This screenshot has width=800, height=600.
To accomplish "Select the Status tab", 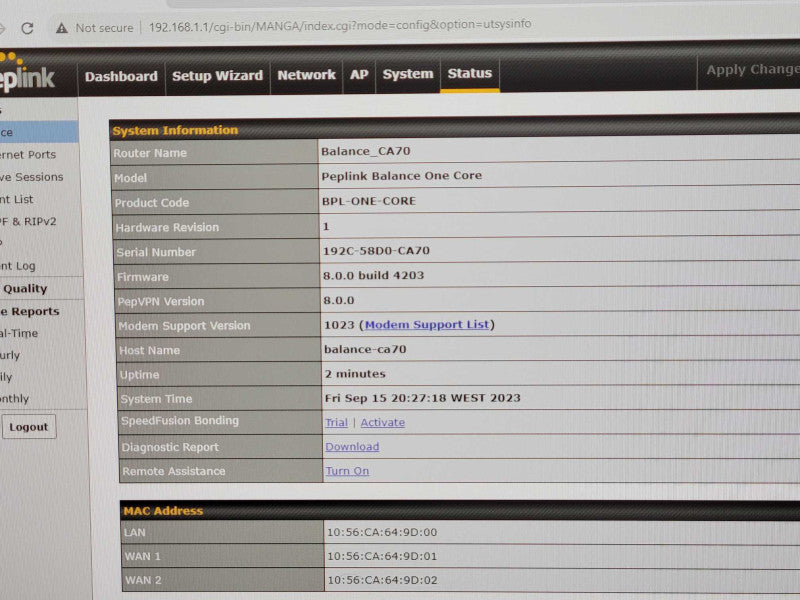I will [469, 73].
